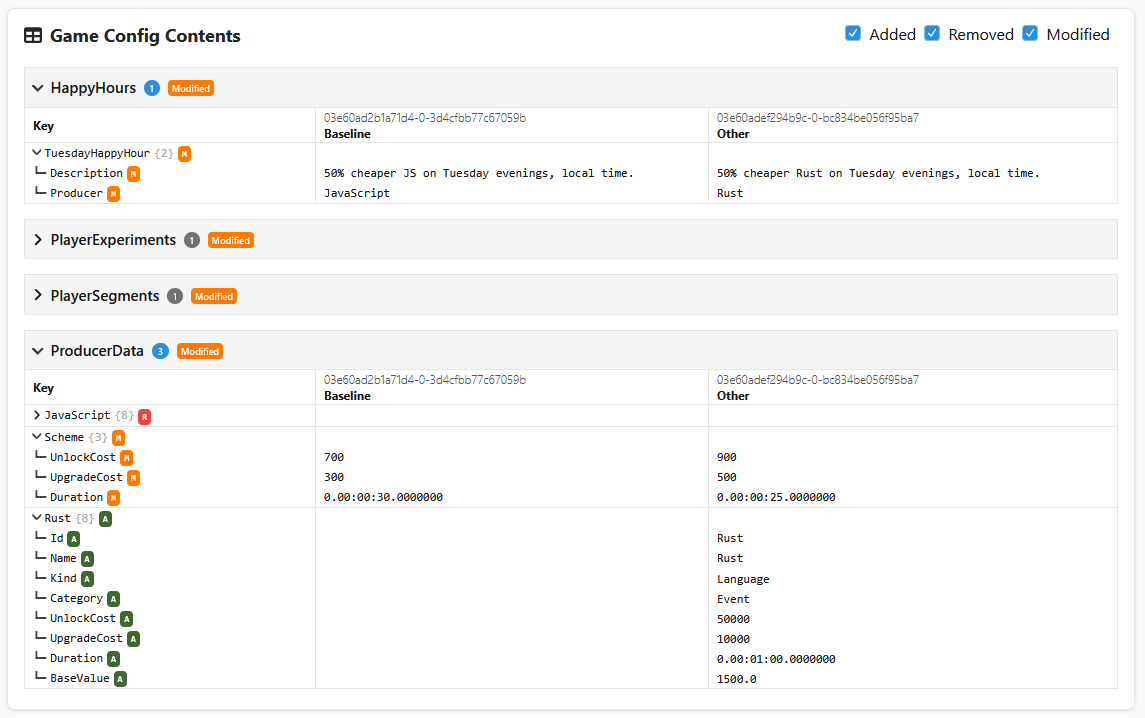Click the ProducerData count badge 3

(x=160, y=351)
